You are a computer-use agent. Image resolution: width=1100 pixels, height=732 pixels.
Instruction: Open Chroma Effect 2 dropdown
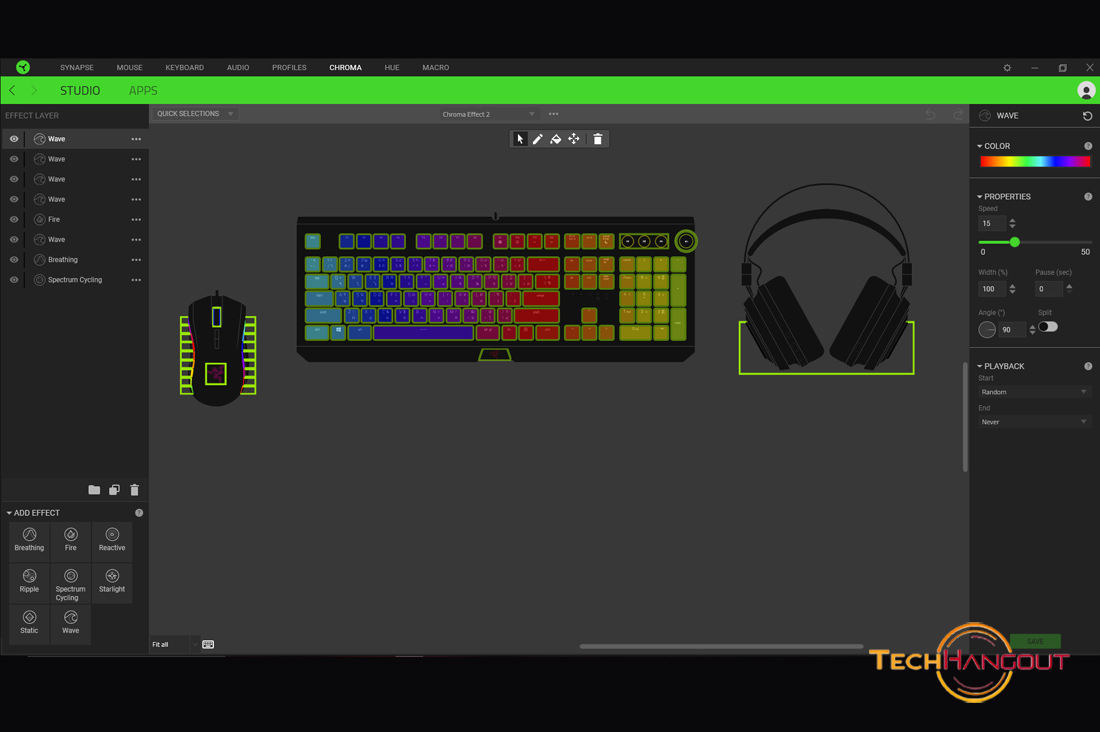(x=488, y=114)
